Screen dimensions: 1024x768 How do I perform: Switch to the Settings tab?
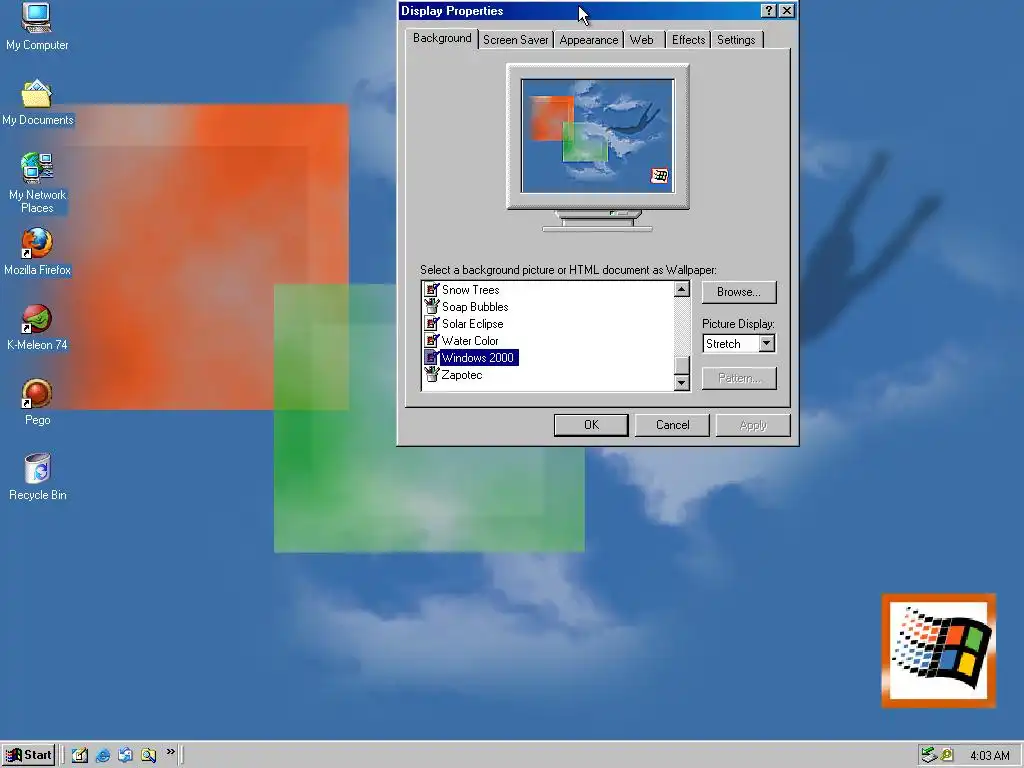736,40
